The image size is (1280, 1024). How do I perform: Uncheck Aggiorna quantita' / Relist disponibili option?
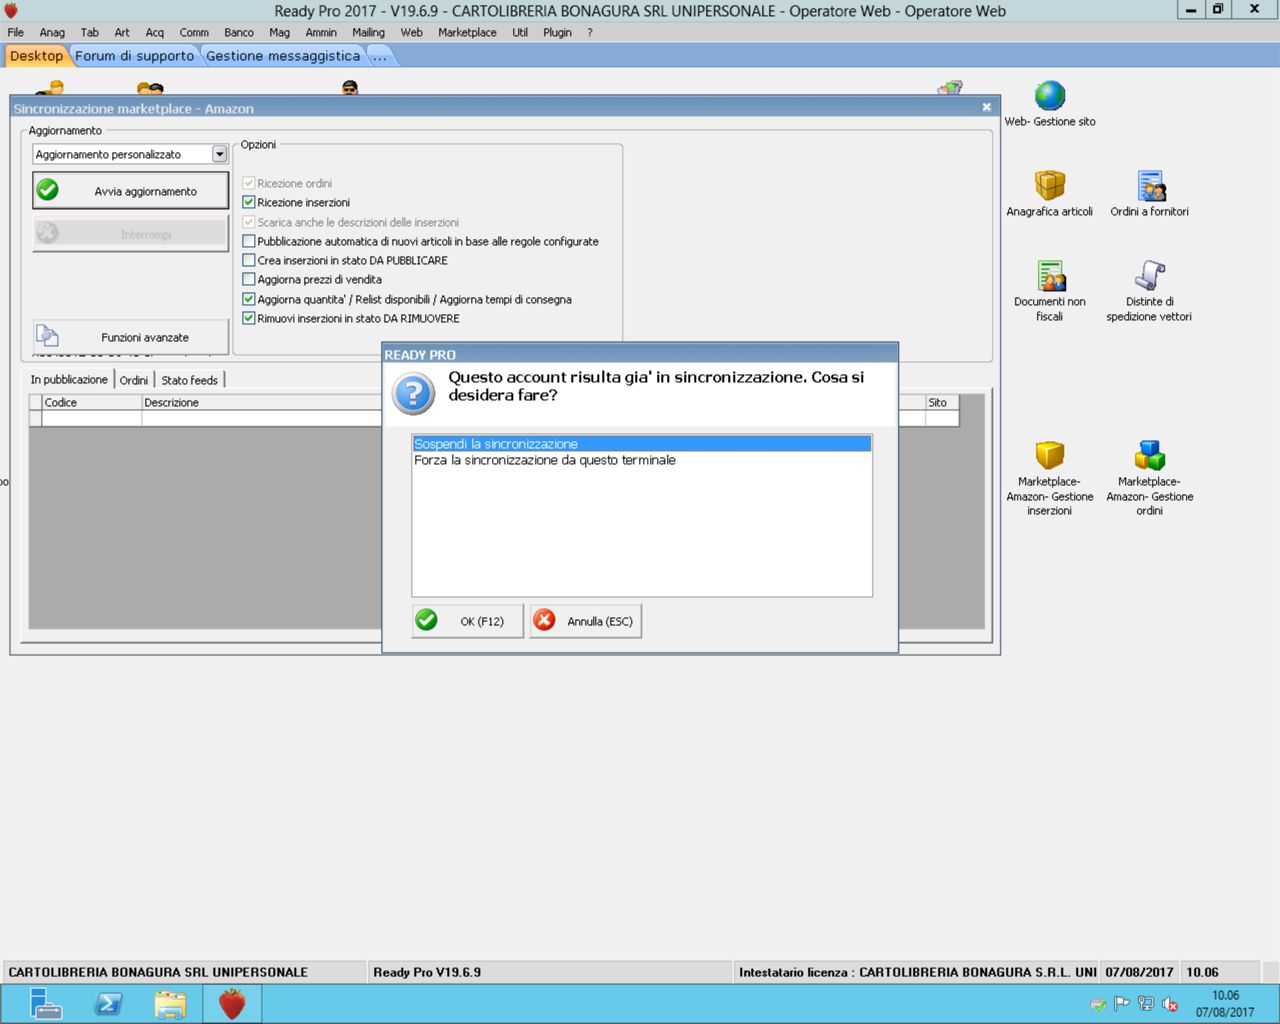[x=249, y=299]
